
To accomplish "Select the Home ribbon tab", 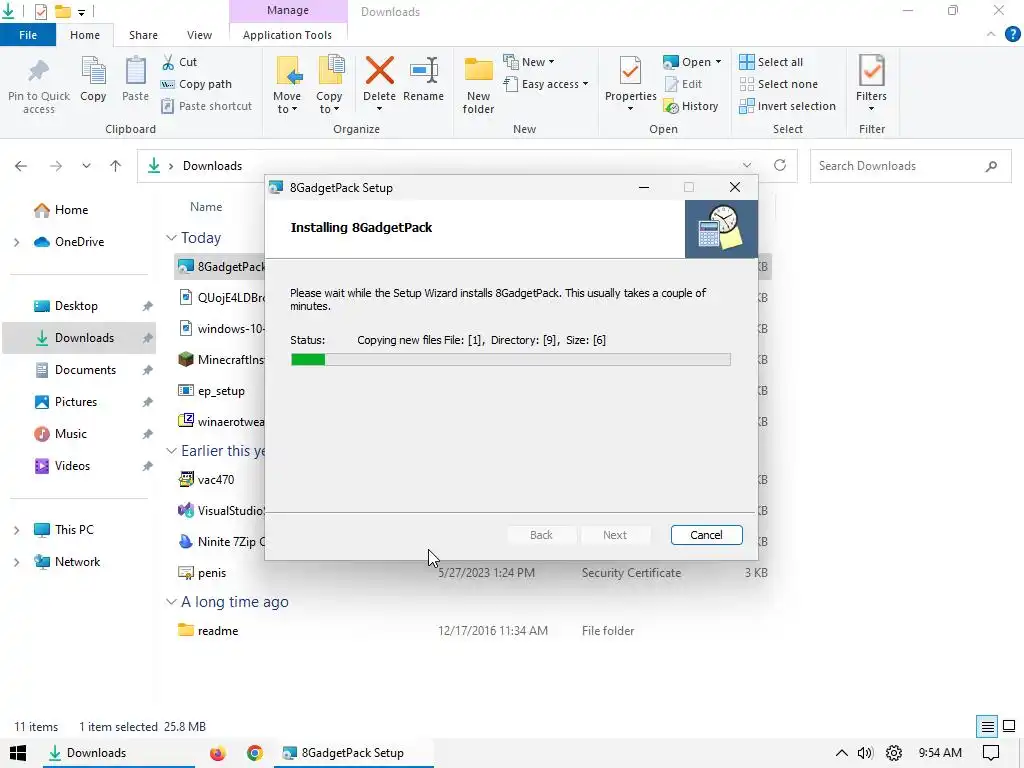I will (x=85, y=35).
